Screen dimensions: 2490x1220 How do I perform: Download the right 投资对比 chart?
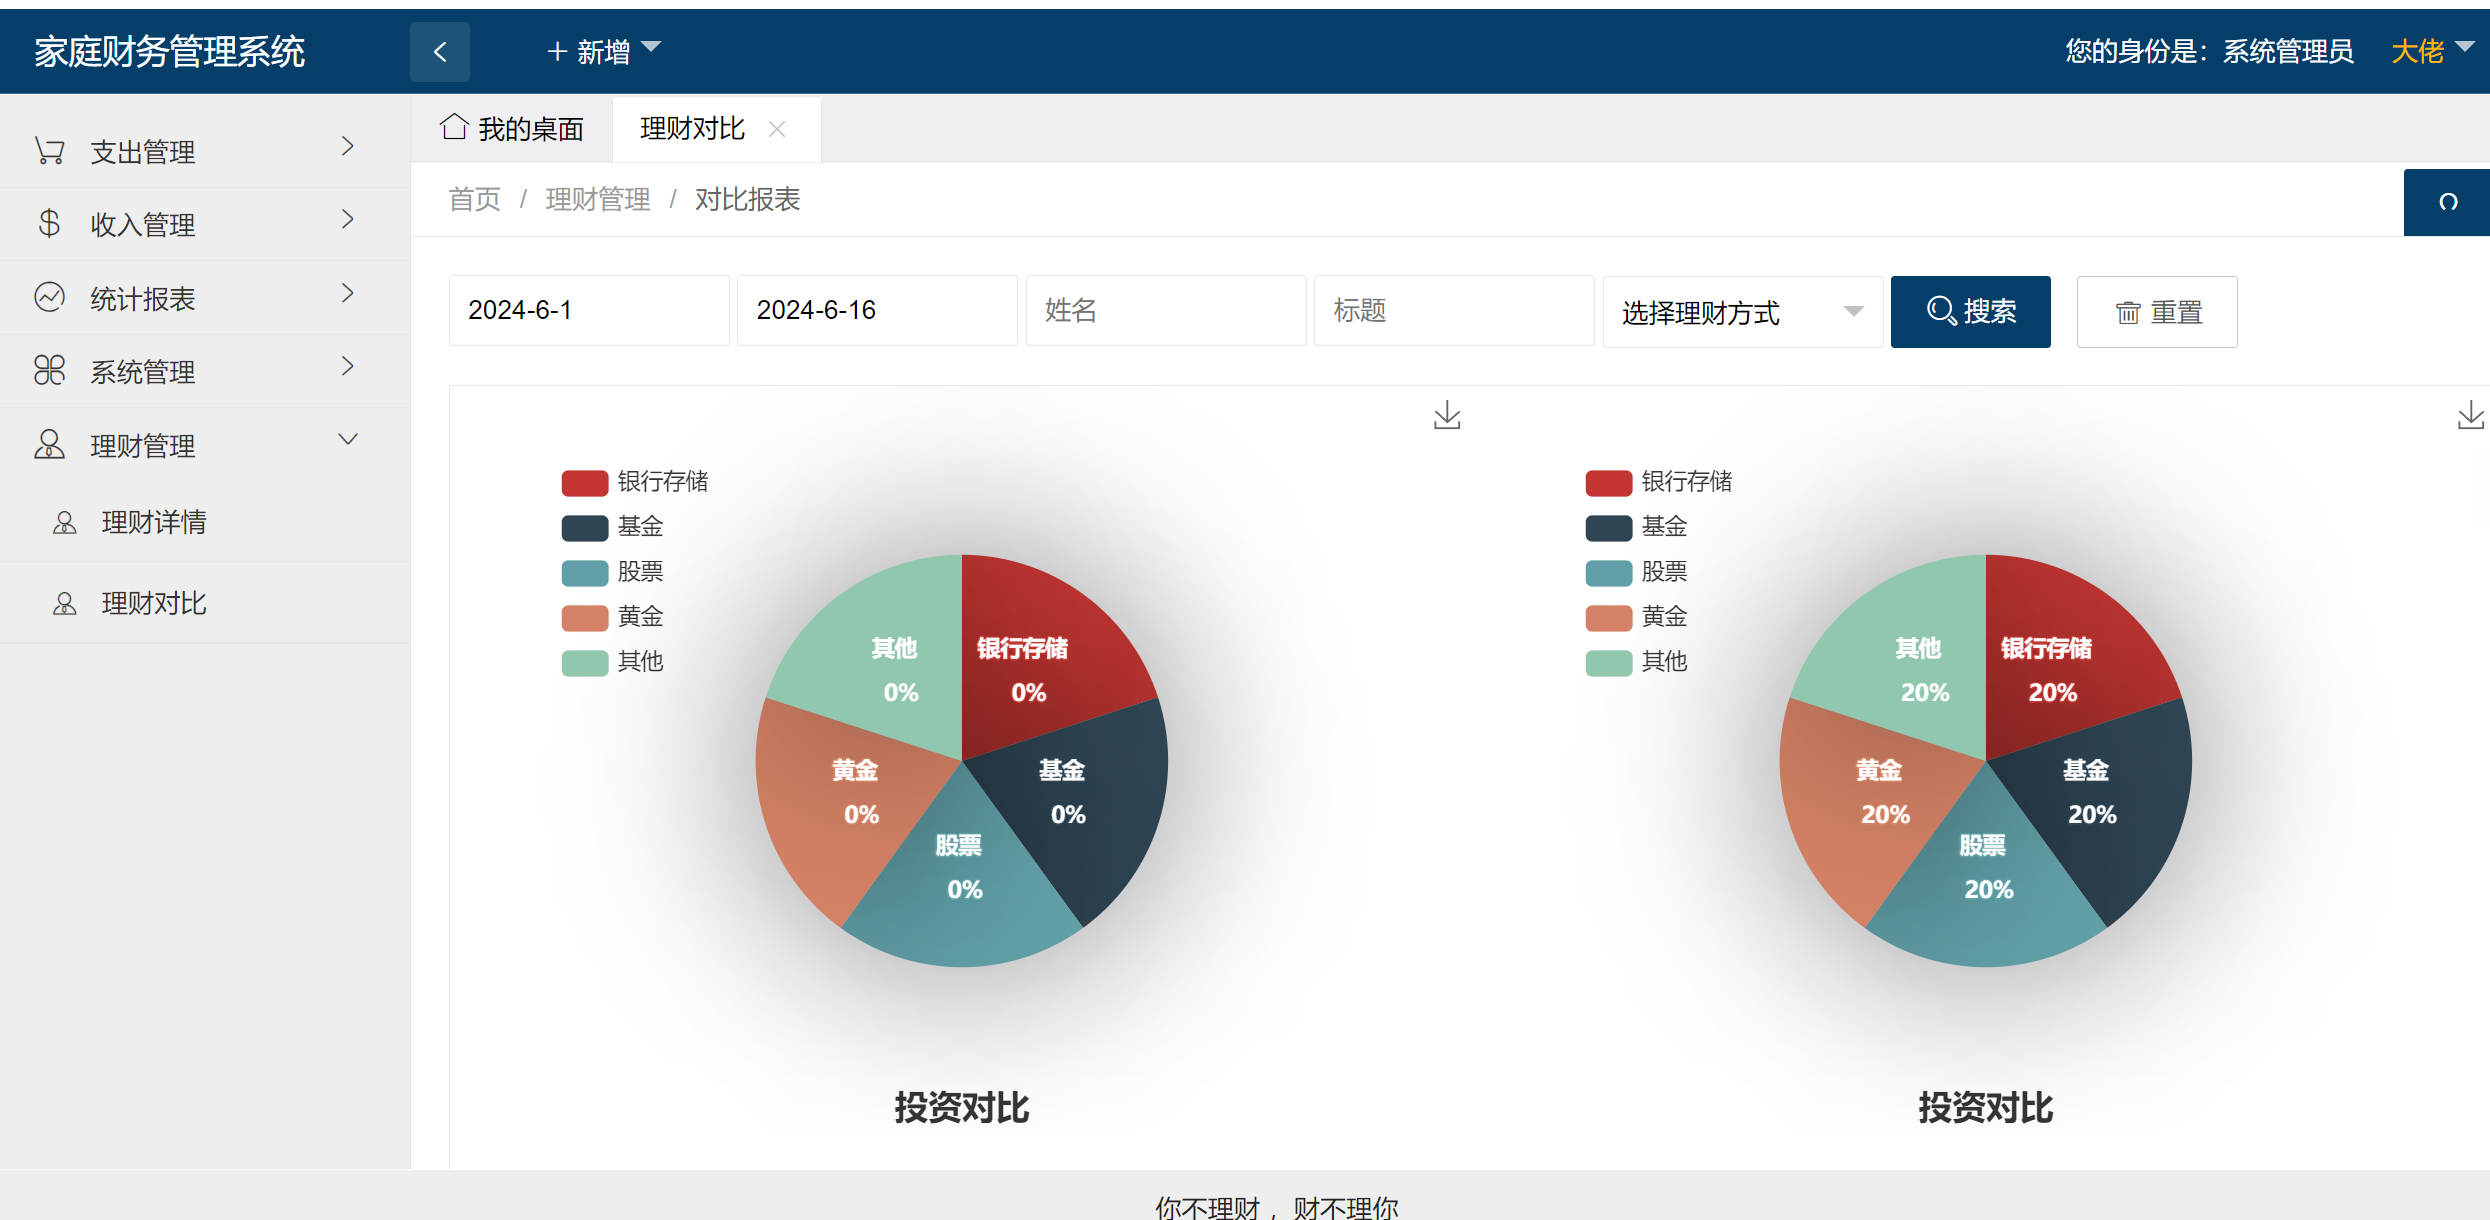(x=2470, y=415)
